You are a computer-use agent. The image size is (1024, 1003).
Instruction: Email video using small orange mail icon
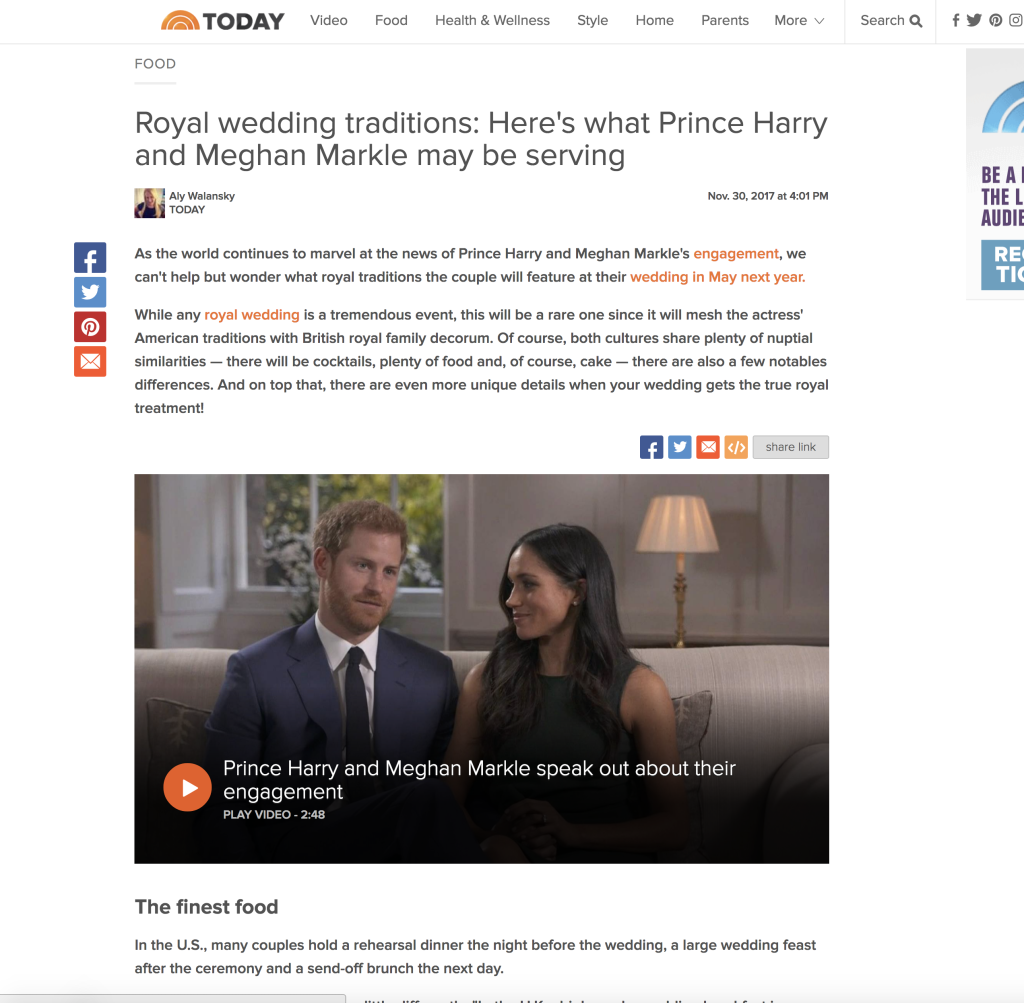tap(708, 447)
